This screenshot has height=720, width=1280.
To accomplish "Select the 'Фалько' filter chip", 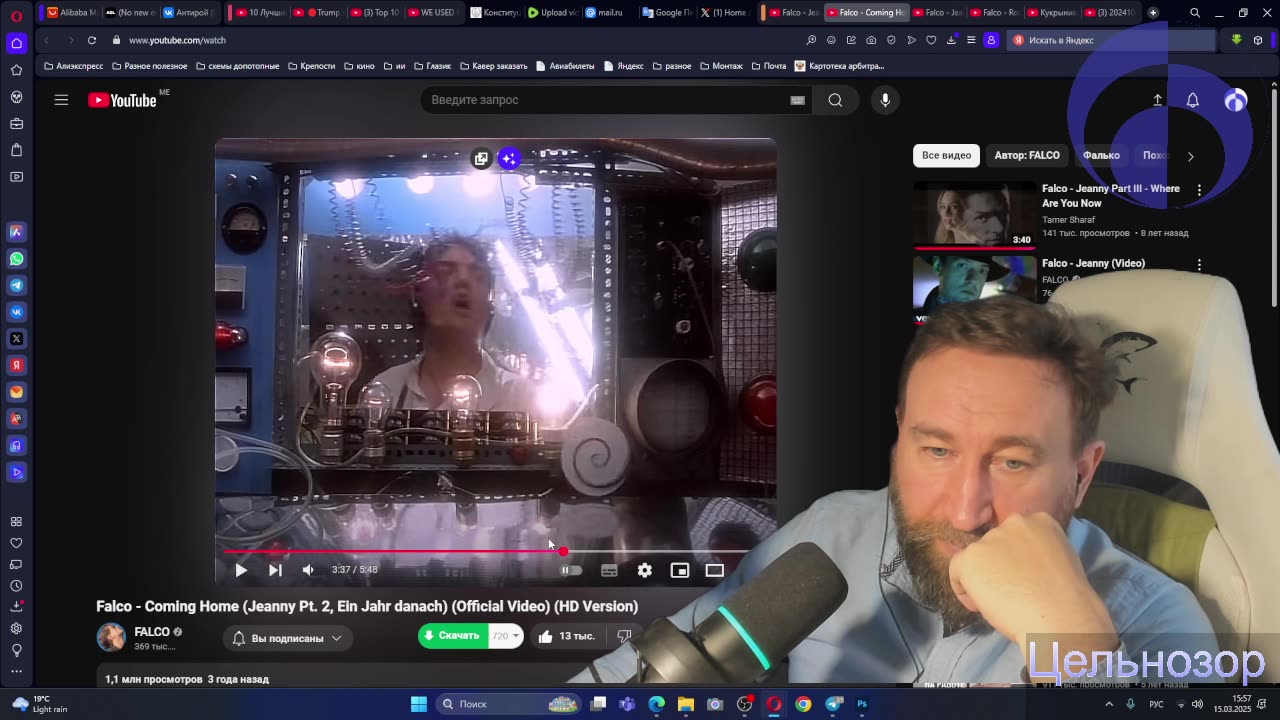I will point(1101,155).
